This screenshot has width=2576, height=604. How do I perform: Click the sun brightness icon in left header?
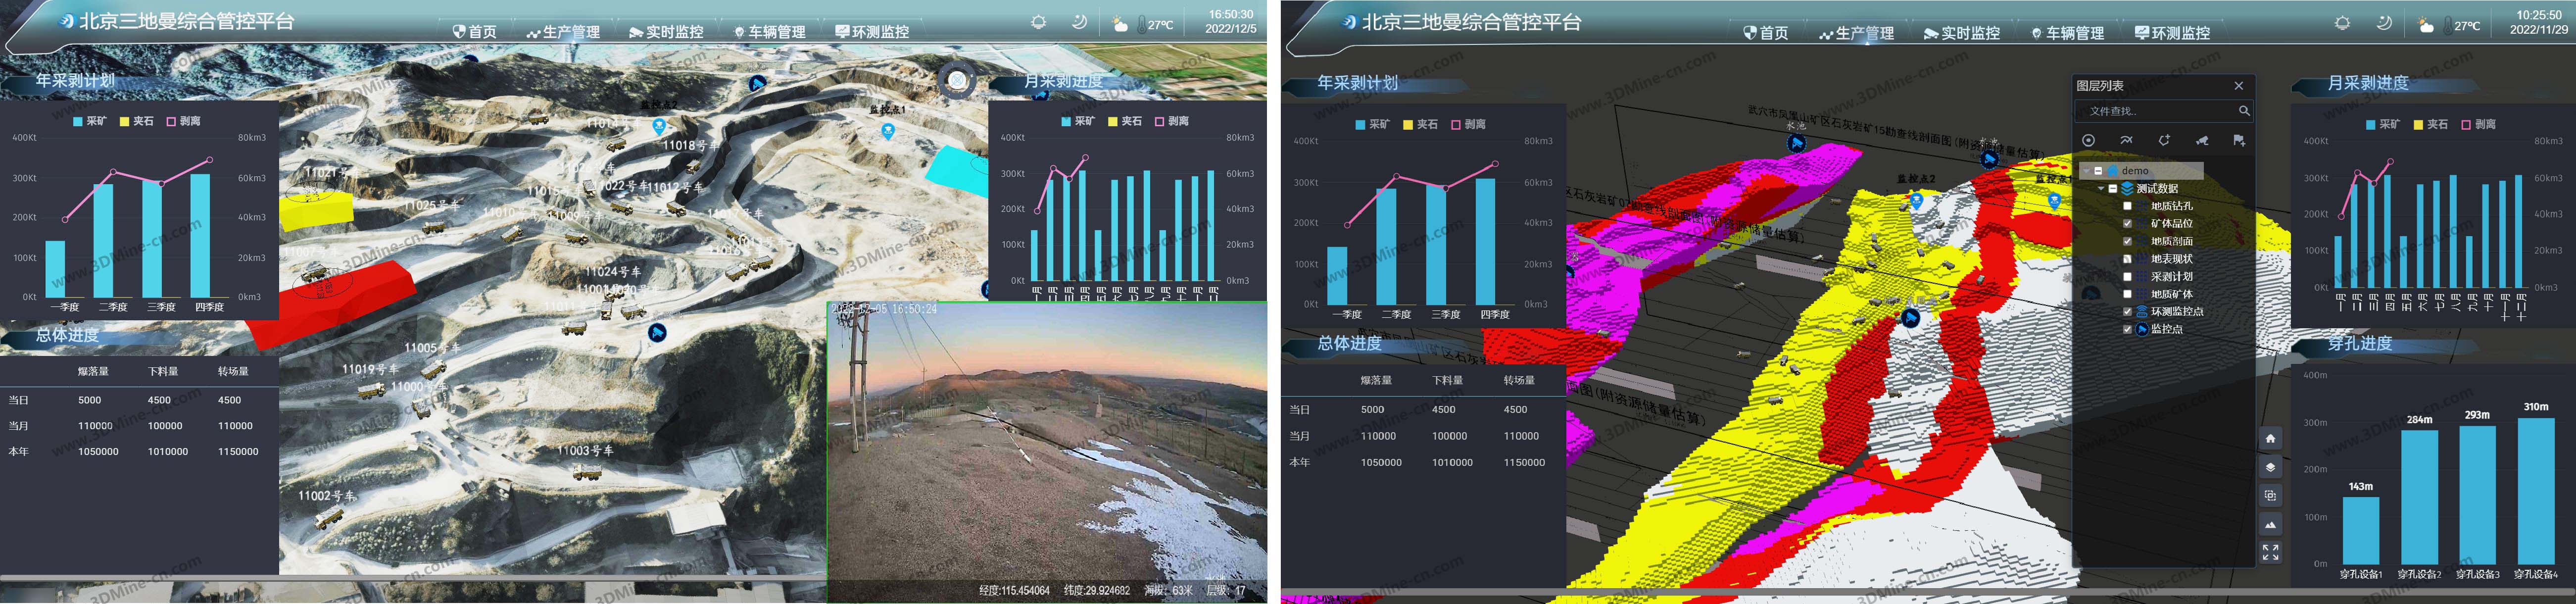(1039, 22)
